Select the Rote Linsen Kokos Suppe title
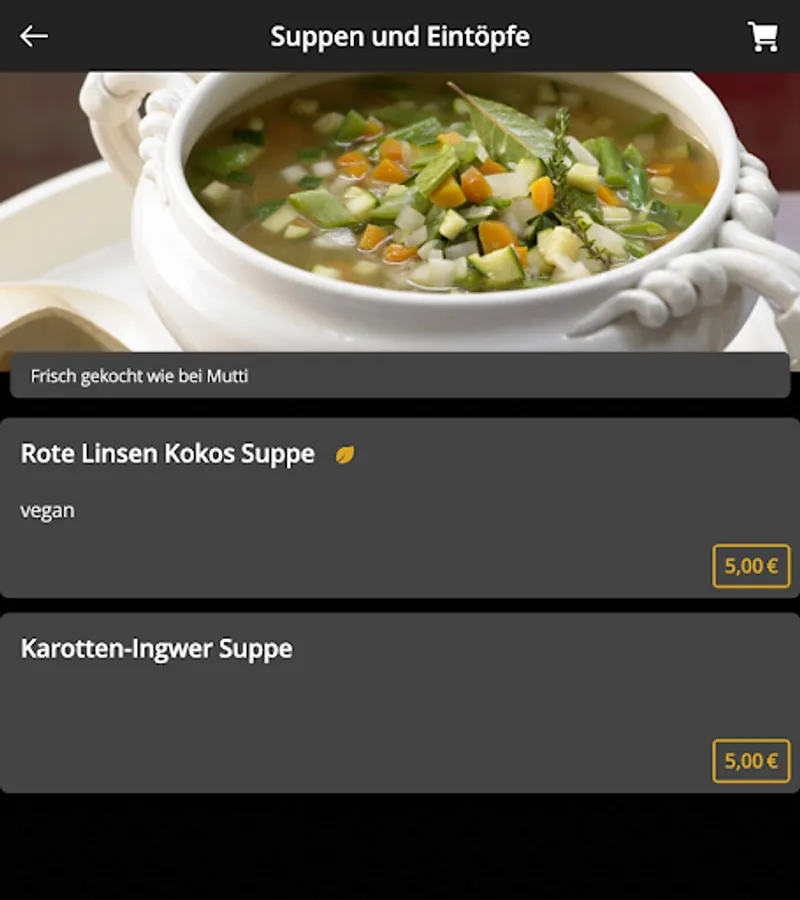The width and height of the screenshot is (800, 900). point(168,453)
